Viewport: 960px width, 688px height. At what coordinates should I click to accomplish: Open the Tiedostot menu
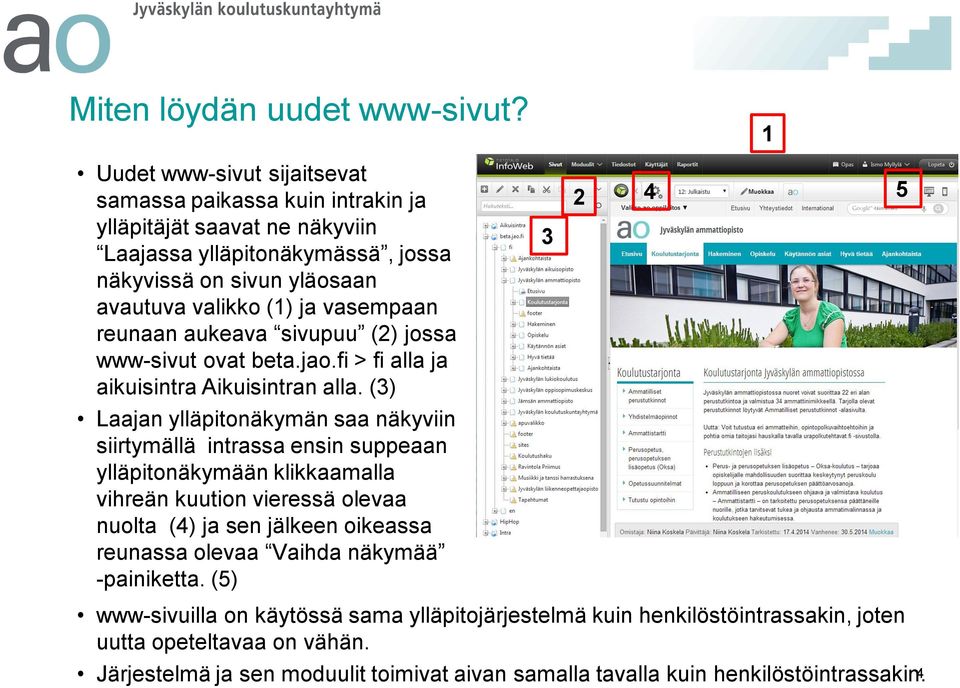[x=623, y=165]
